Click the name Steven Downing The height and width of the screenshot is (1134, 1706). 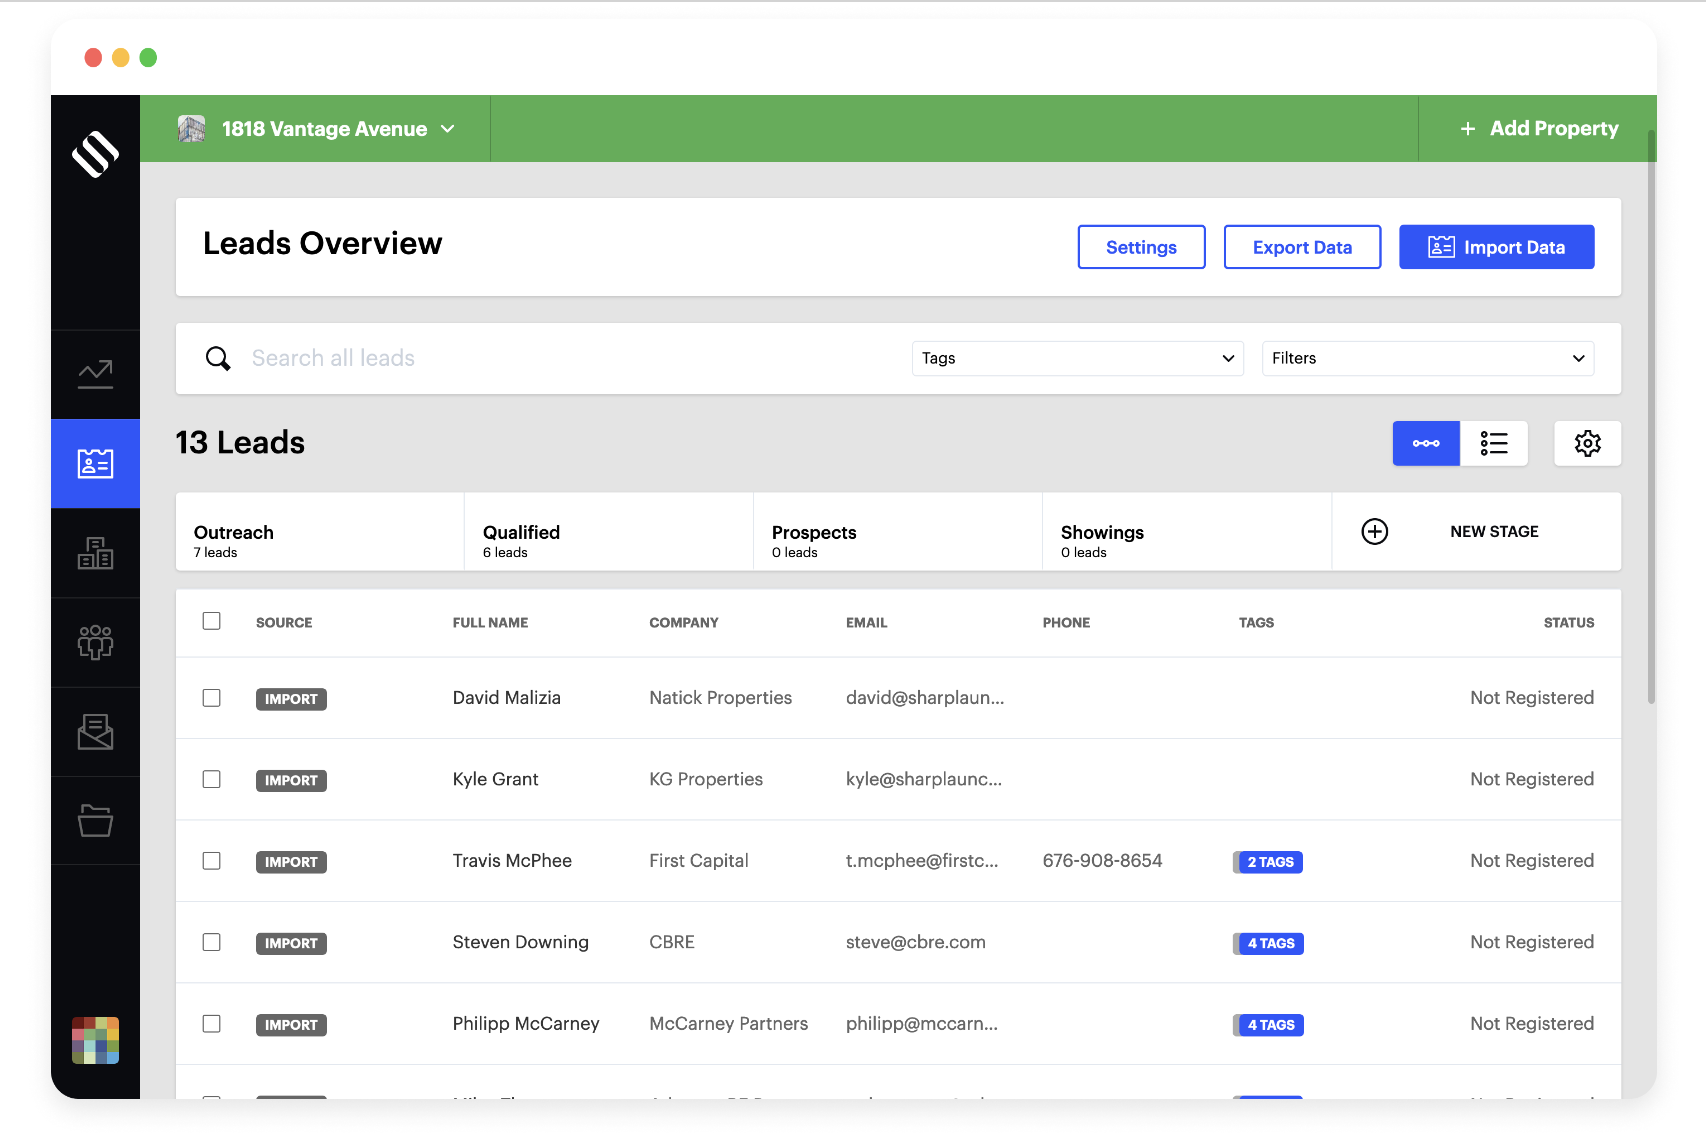tap(520, 942)
